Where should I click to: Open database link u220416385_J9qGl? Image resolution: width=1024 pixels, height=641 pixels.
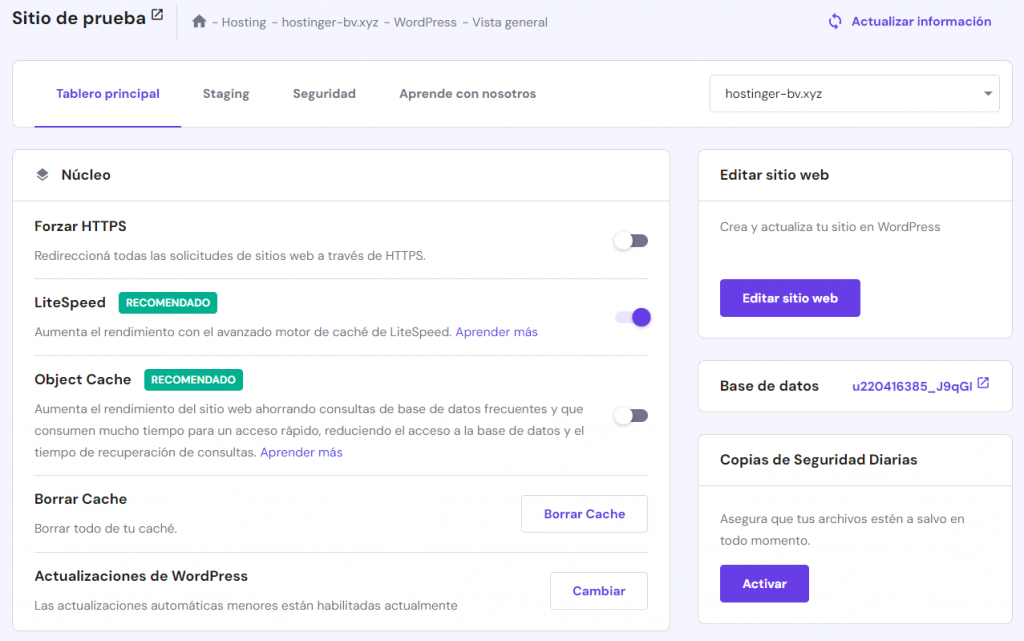pyautogui.click(x=912, y=386)
